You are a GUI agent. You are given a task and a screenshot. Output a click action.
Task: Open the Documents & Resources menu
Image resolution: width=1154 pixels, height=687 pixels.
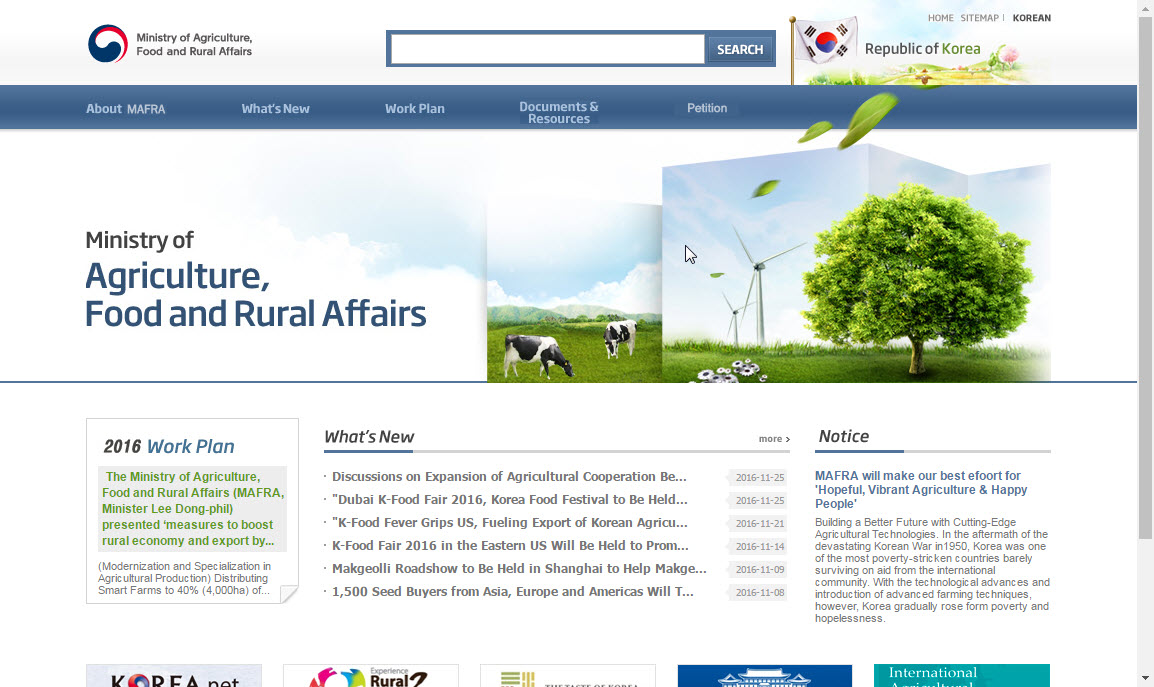pos(559,113)
